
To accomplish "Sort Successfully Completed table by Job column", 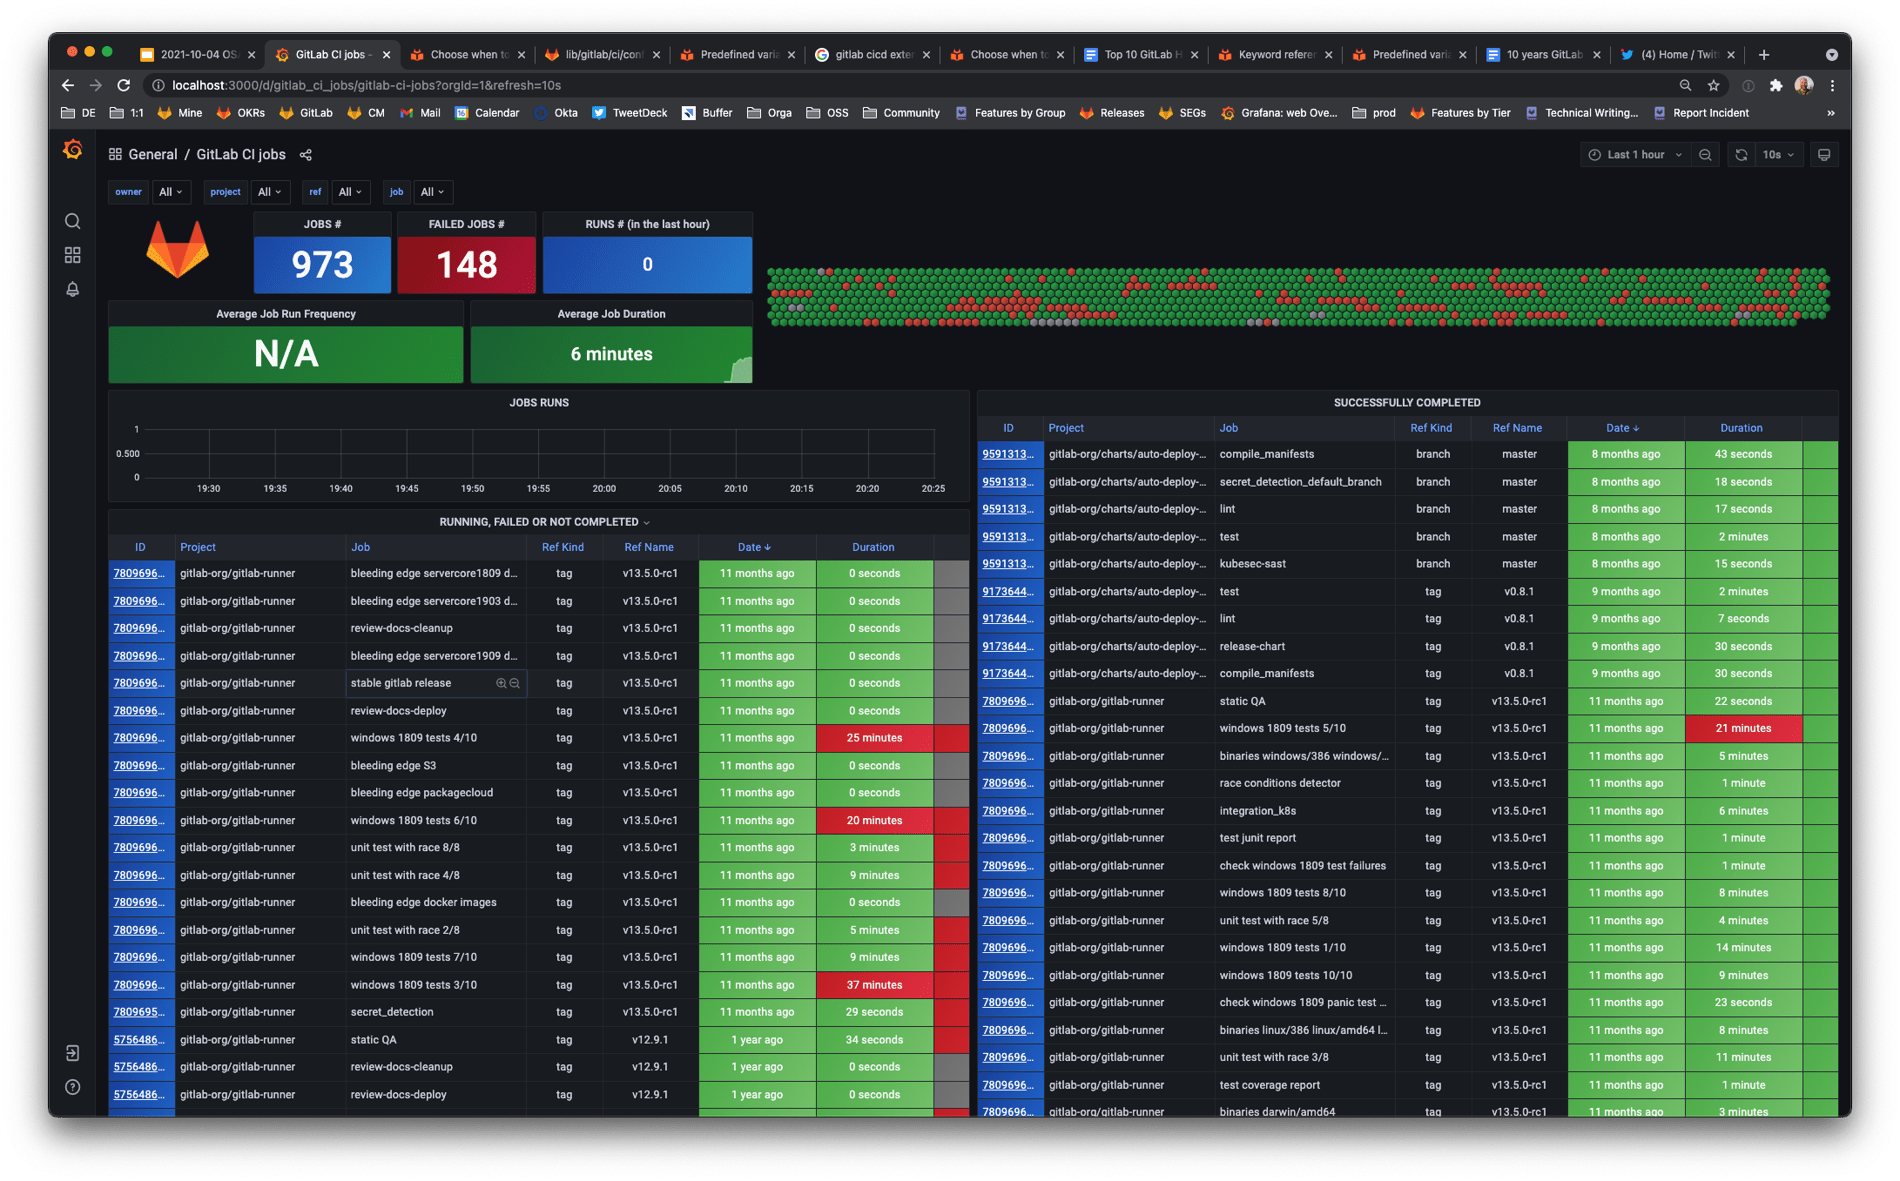I will [x=1228, y=429].
